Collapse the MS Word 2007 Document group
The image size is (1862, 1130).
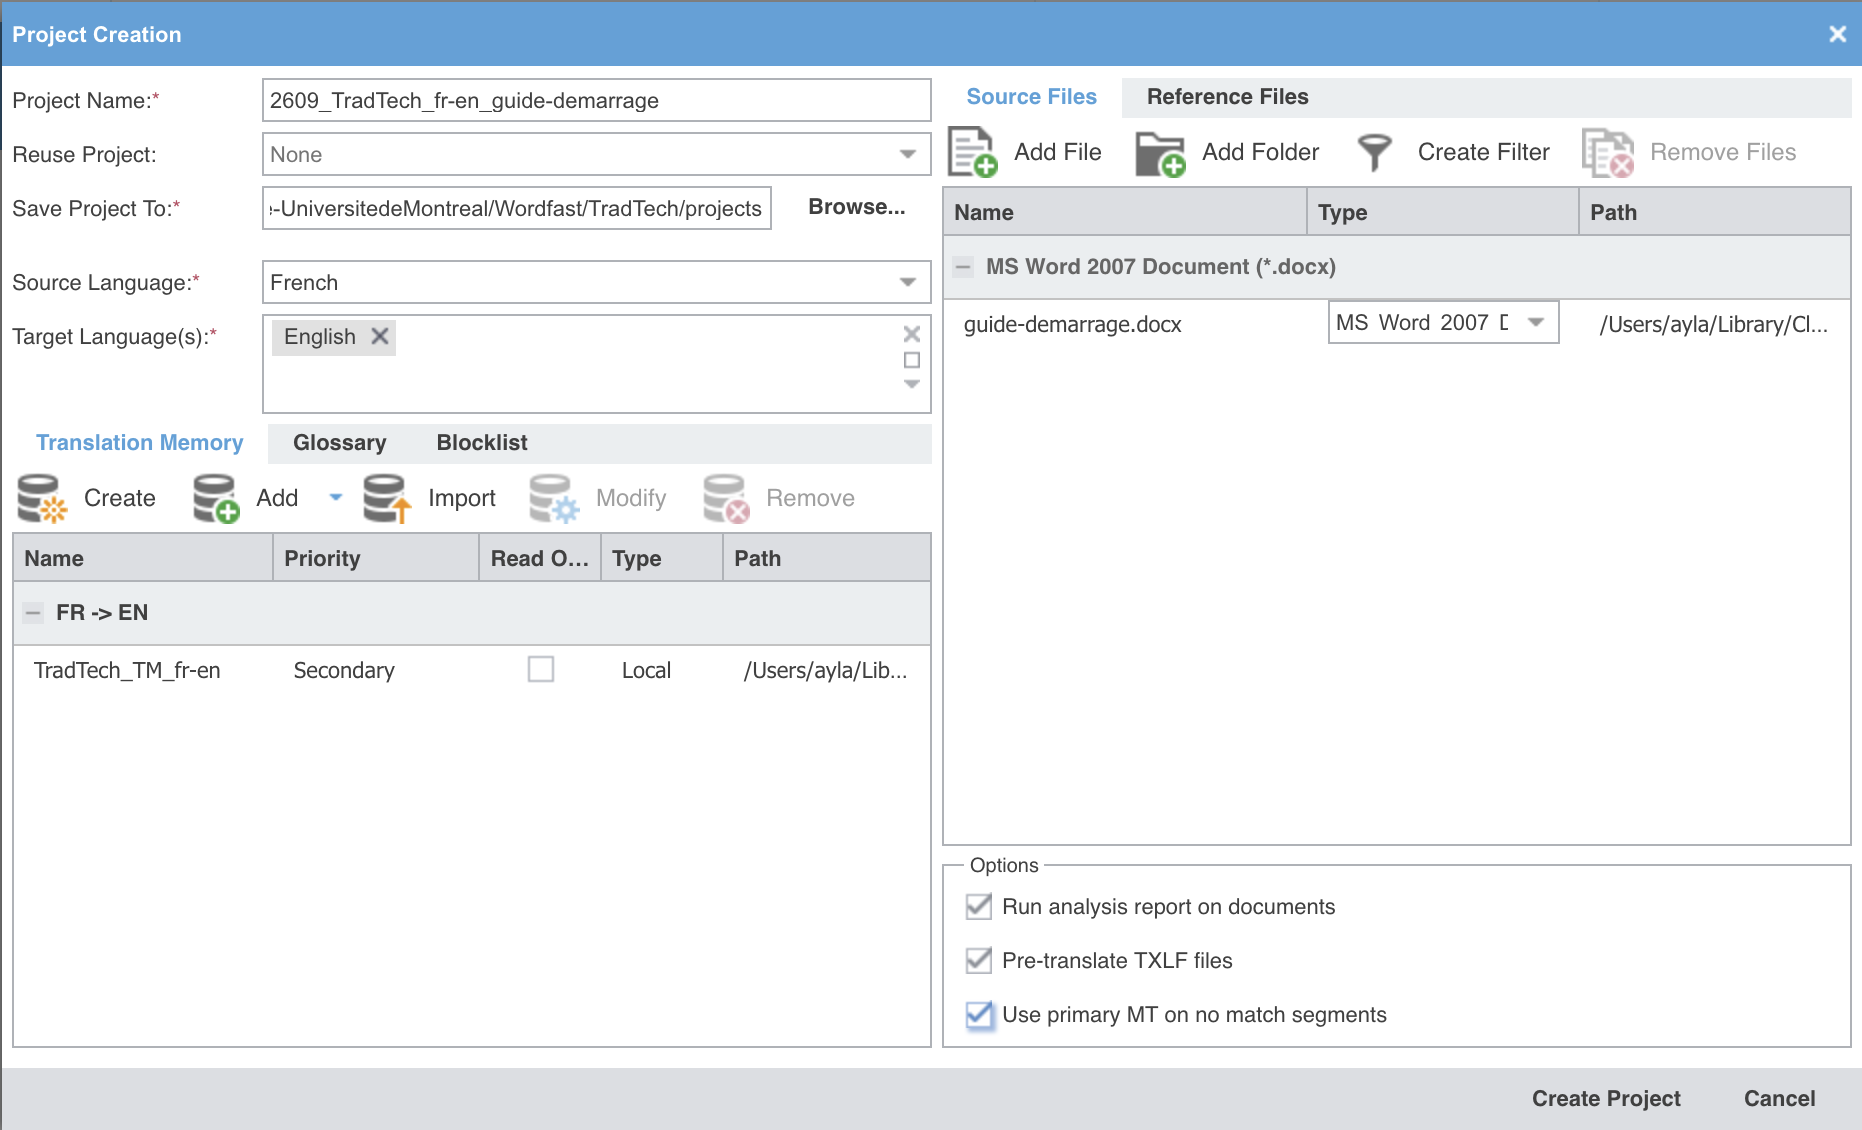963,267
